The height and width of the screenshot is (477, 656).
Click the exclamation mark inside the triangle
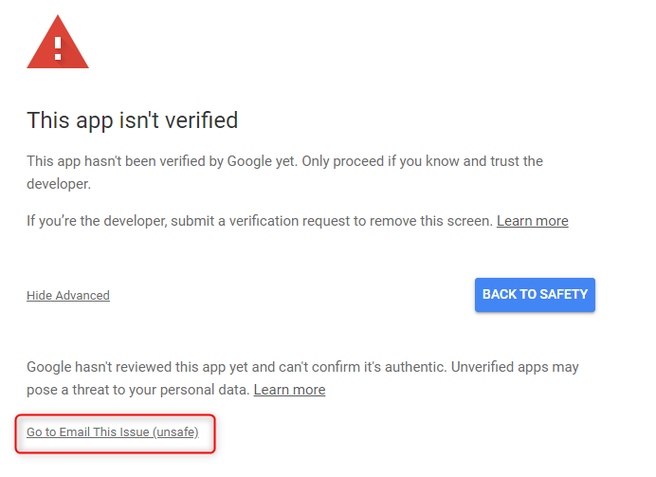58,48
